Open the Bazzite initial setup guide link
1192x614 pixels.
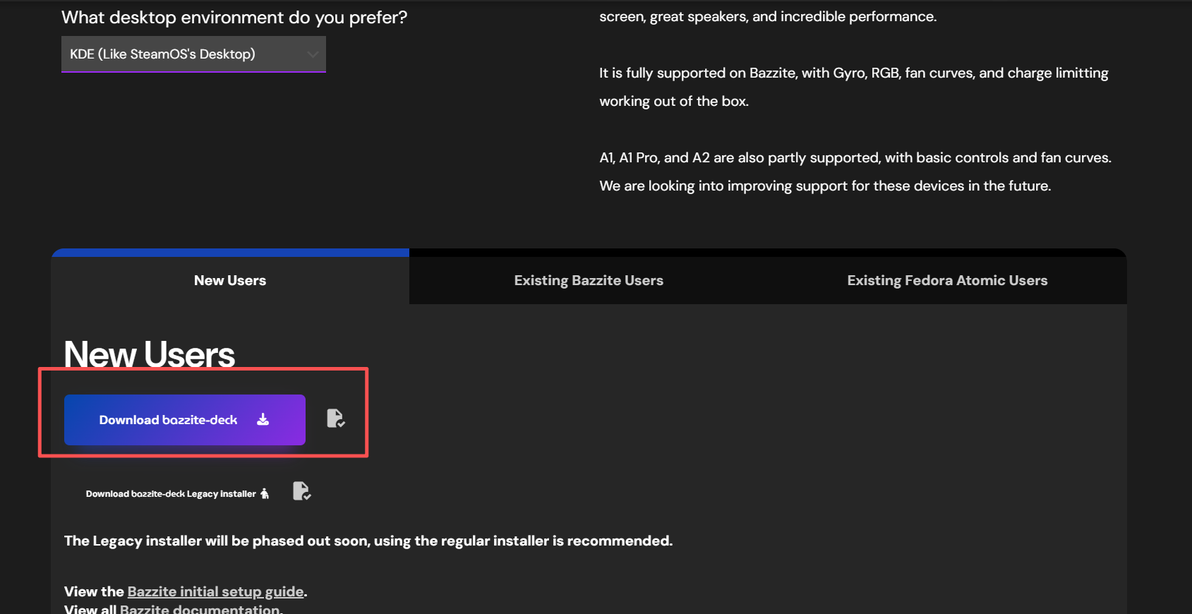pos(216,591)
